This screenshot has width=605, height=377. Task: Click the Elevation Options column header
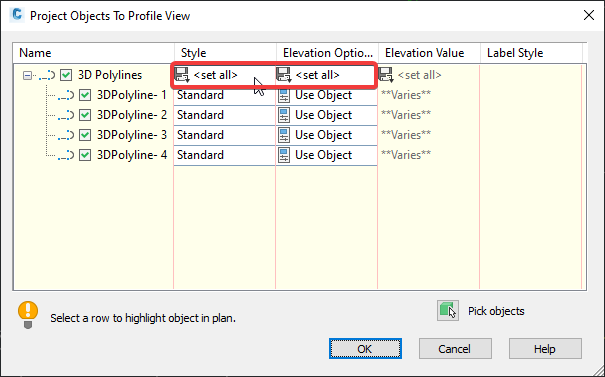pos(327,53)
